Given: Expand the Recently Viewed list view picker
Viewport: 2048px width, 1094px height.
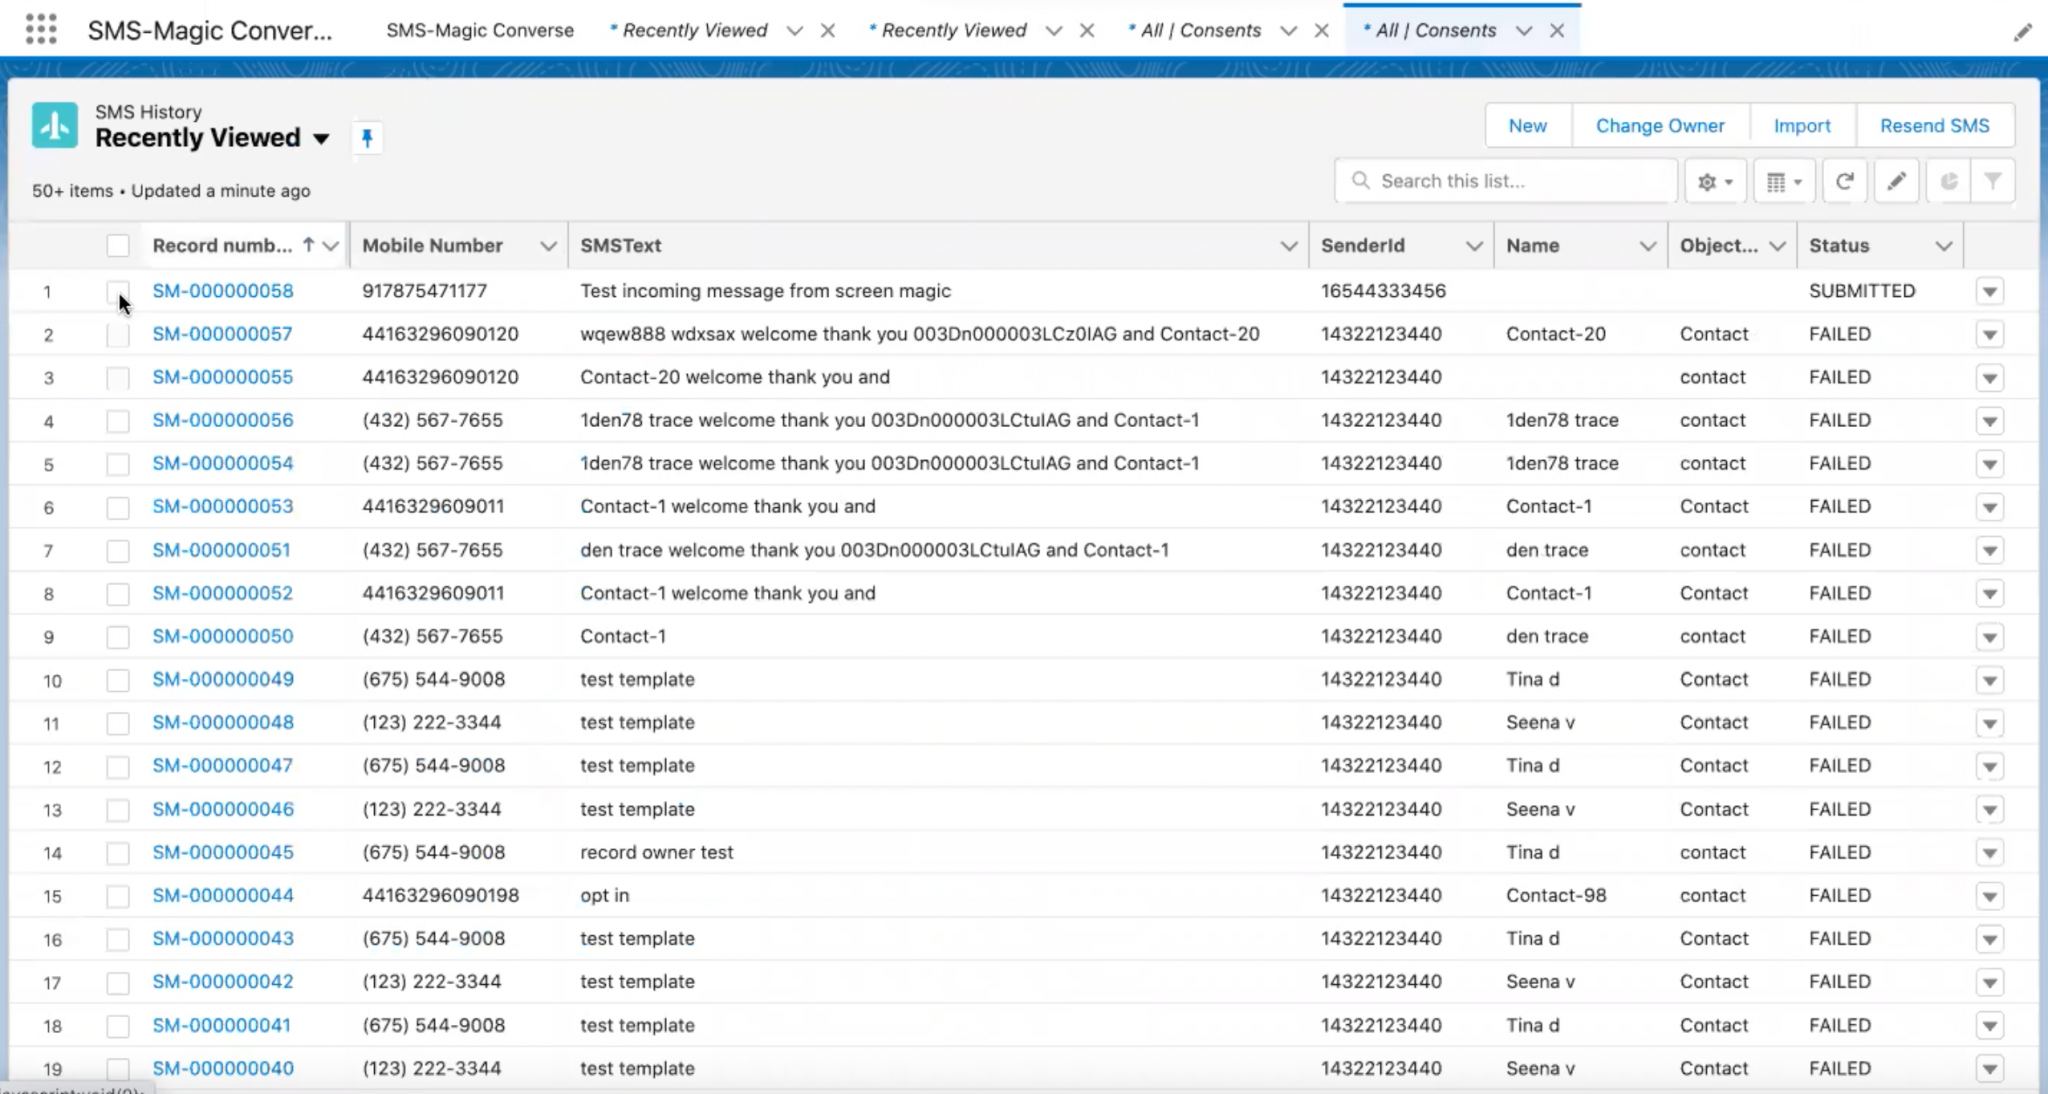Looking at the screenshot, I should click(x=321, y=138).
